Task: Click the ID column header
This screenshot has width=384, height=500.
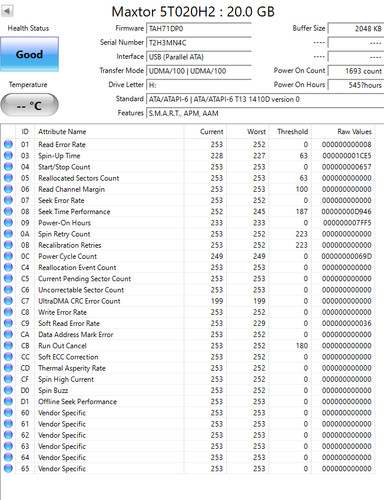Action: 25,132
